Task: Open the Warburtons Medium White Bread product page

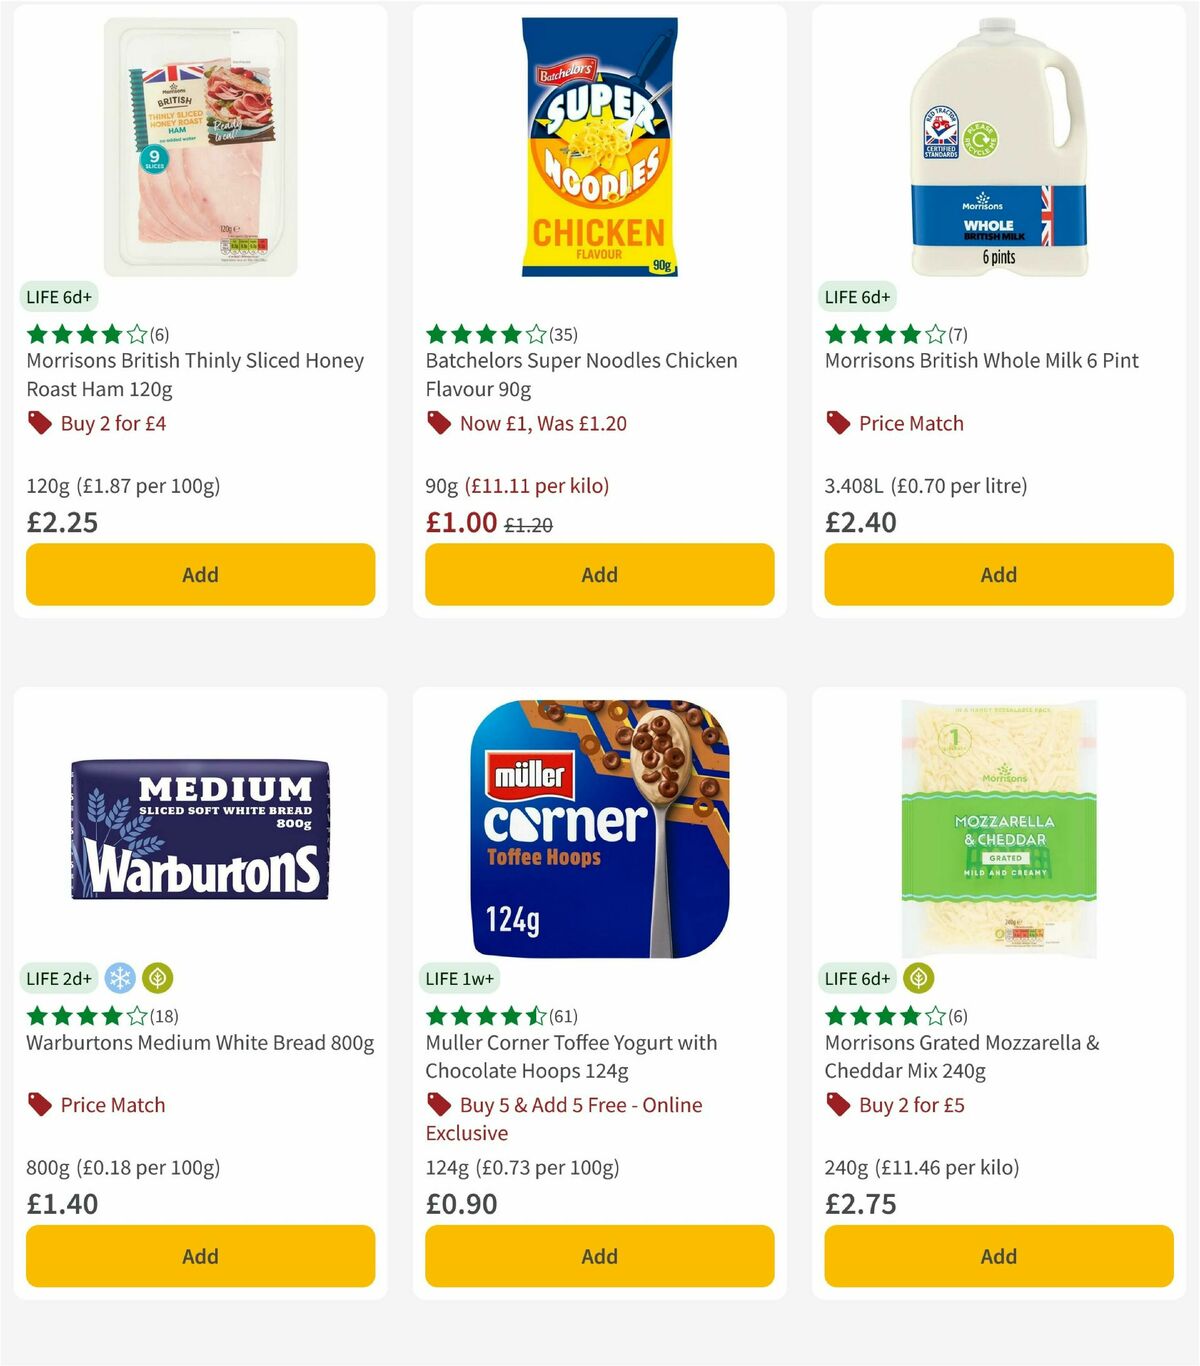Action: (x=198, y=1042)
